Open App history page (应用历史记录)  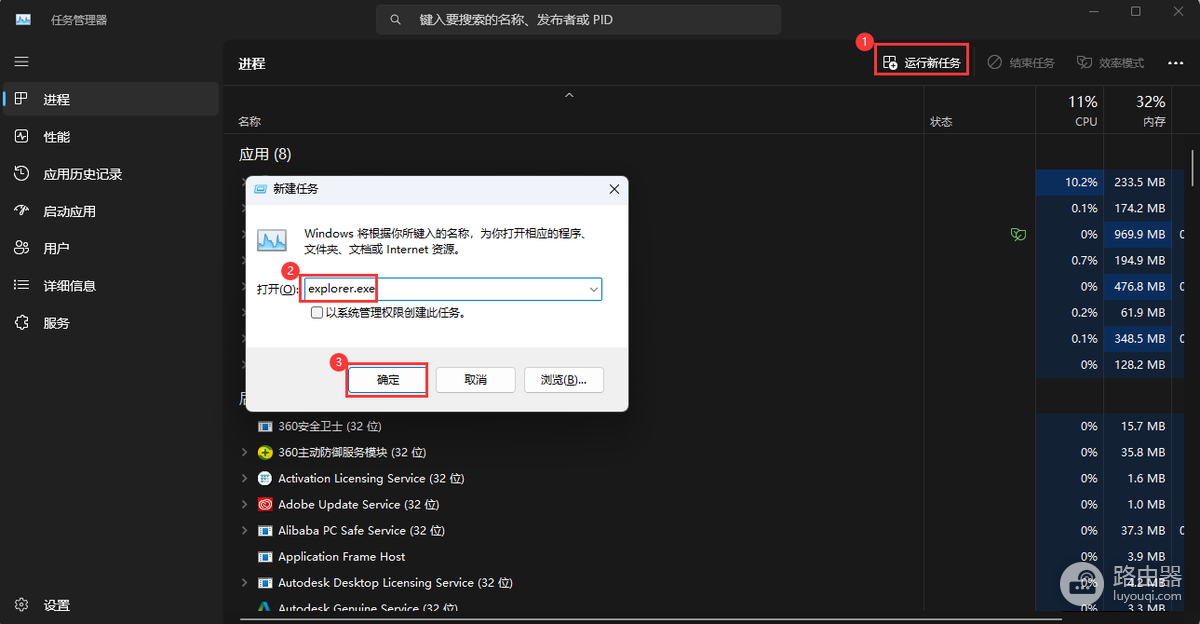click(111, 174)
